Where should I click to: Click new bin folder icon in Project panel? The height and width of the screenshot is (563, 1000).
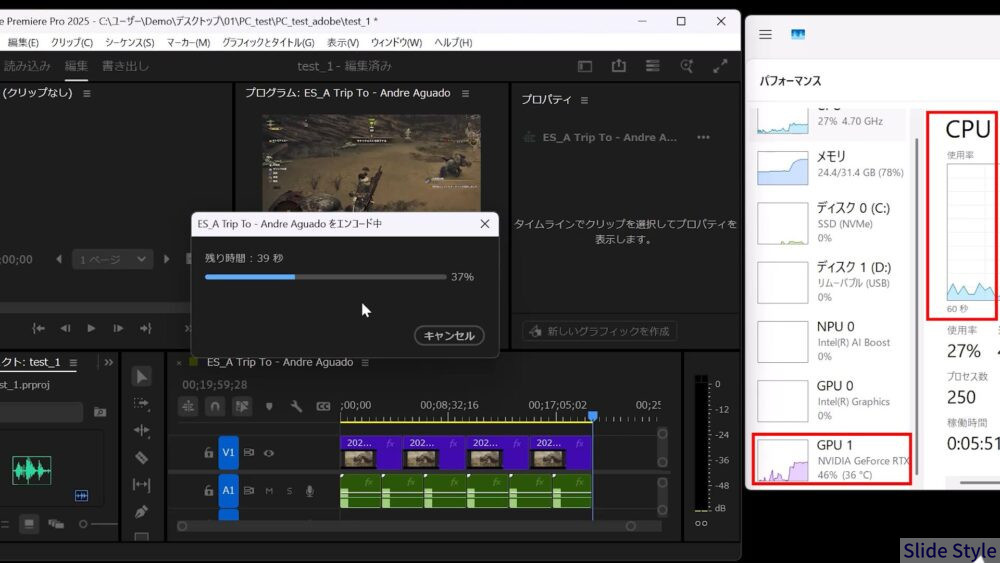100,412
